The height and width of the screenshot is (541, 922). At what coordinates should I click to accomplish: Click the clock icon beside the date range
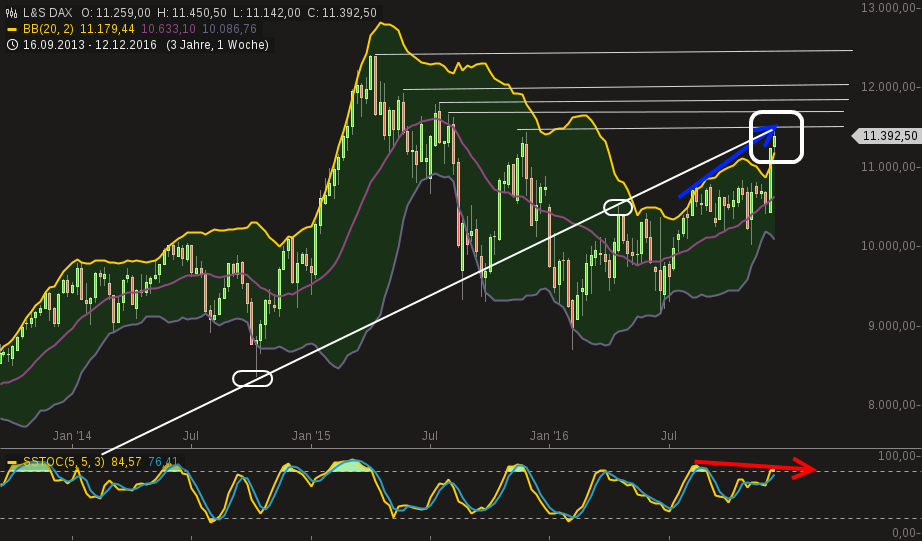point(12,45)
